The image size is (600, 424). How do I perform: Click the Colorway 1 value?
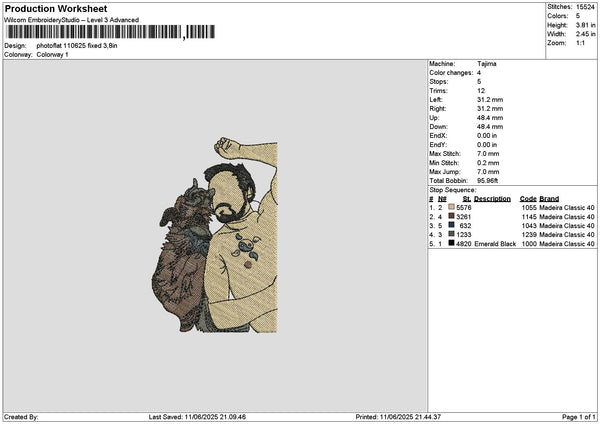[x=52, y=55]
